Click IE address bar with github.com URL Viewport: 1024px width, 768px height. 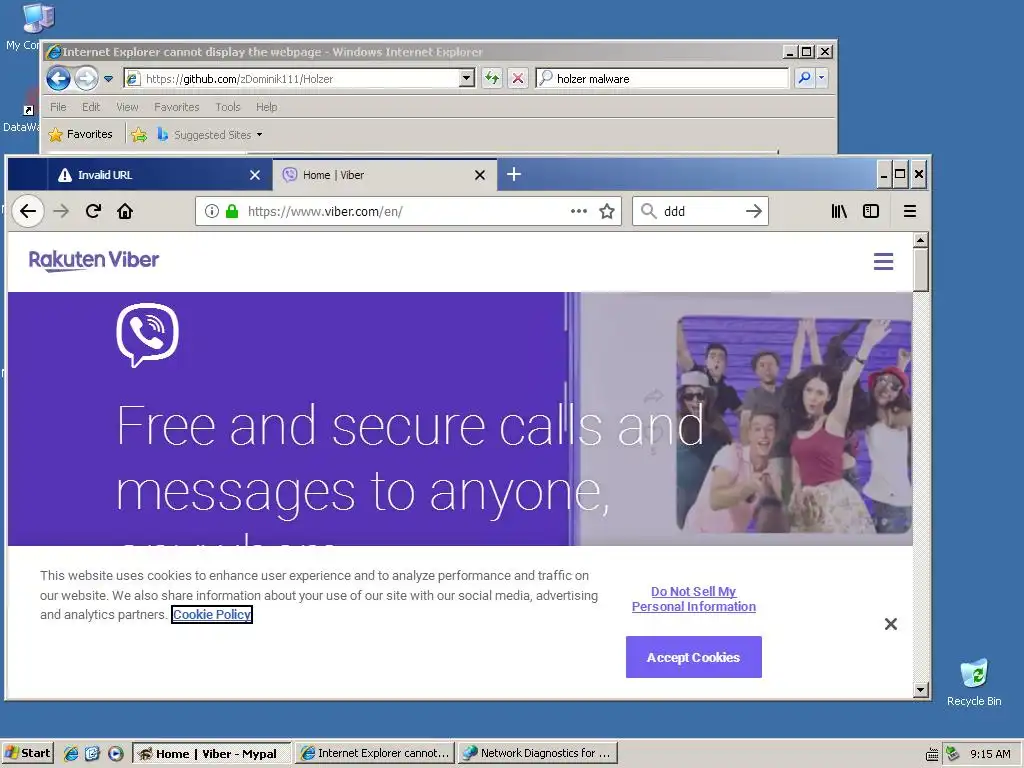300,78
